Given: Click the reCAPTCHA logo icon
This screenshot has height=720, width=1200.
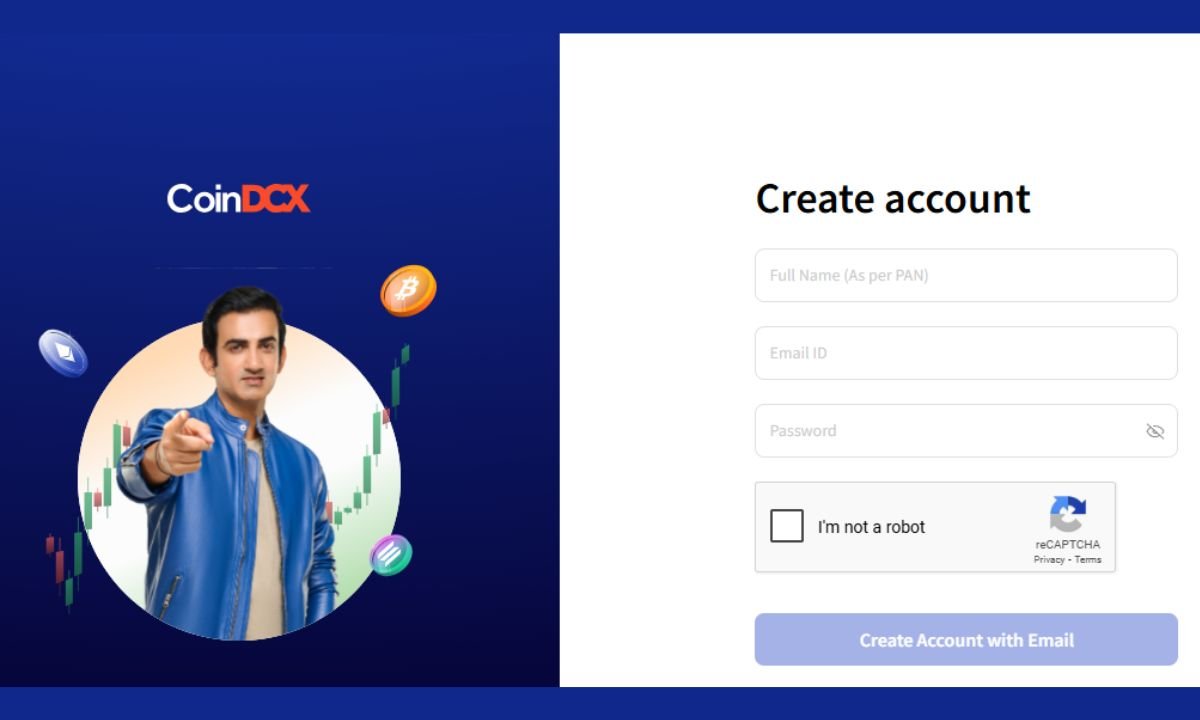Looking at the screenshot, I should coord(1067,514).
